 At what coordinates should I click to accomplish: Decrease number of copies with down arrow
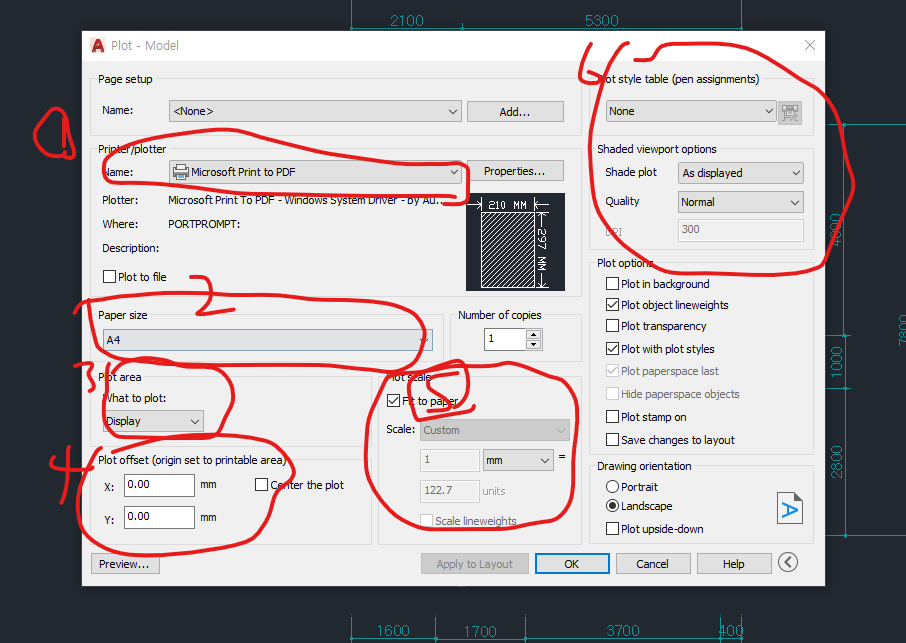(533, 344)
